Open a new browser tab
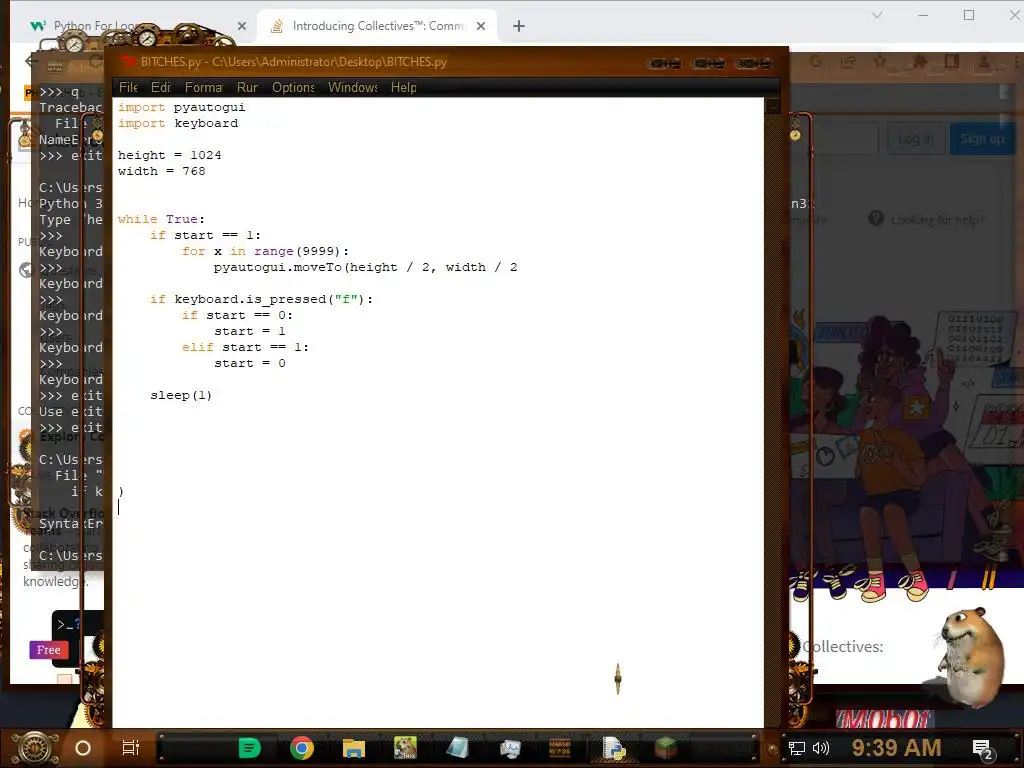The height and width of the screenshot is (768, 1024). pyautogui.click(x=519, y=26)
